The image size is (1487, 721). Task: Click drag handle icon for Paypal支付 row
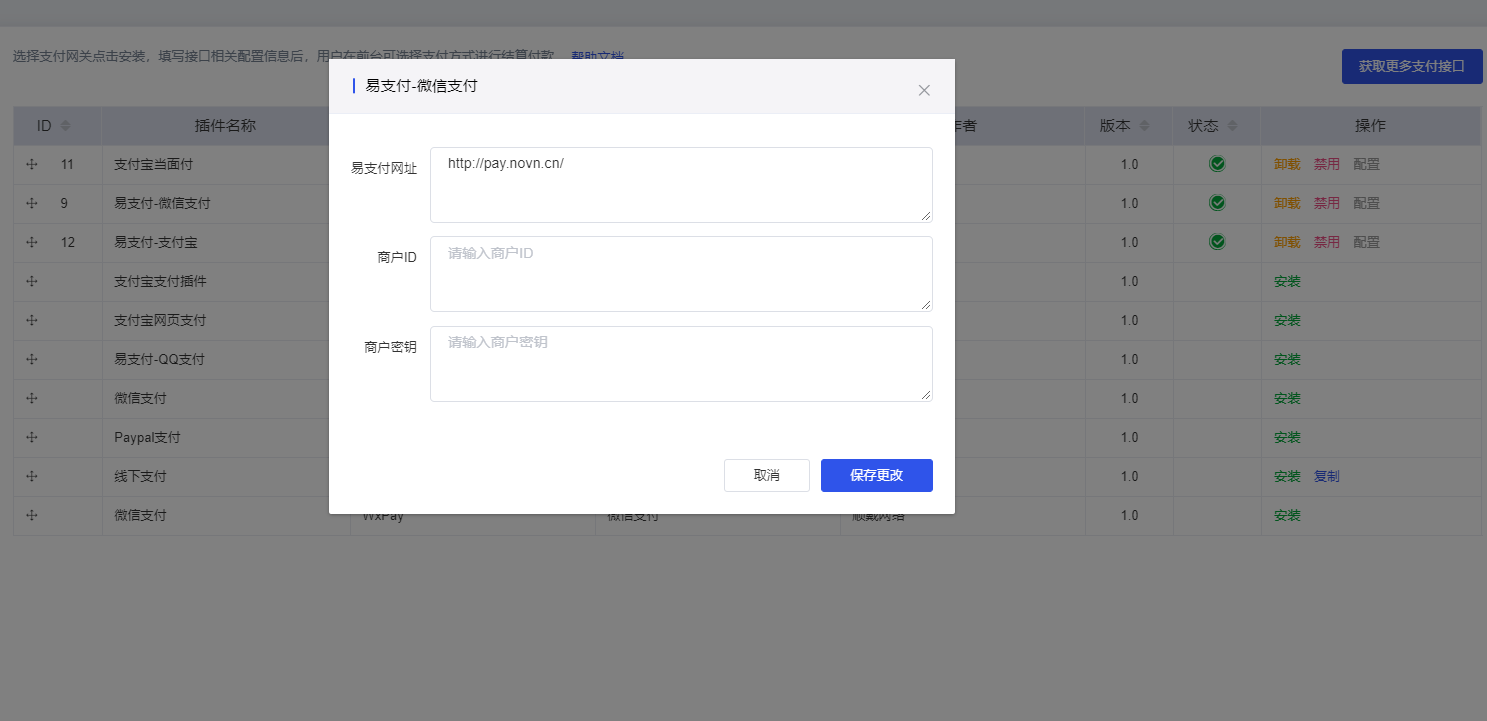tap(31, 437)
